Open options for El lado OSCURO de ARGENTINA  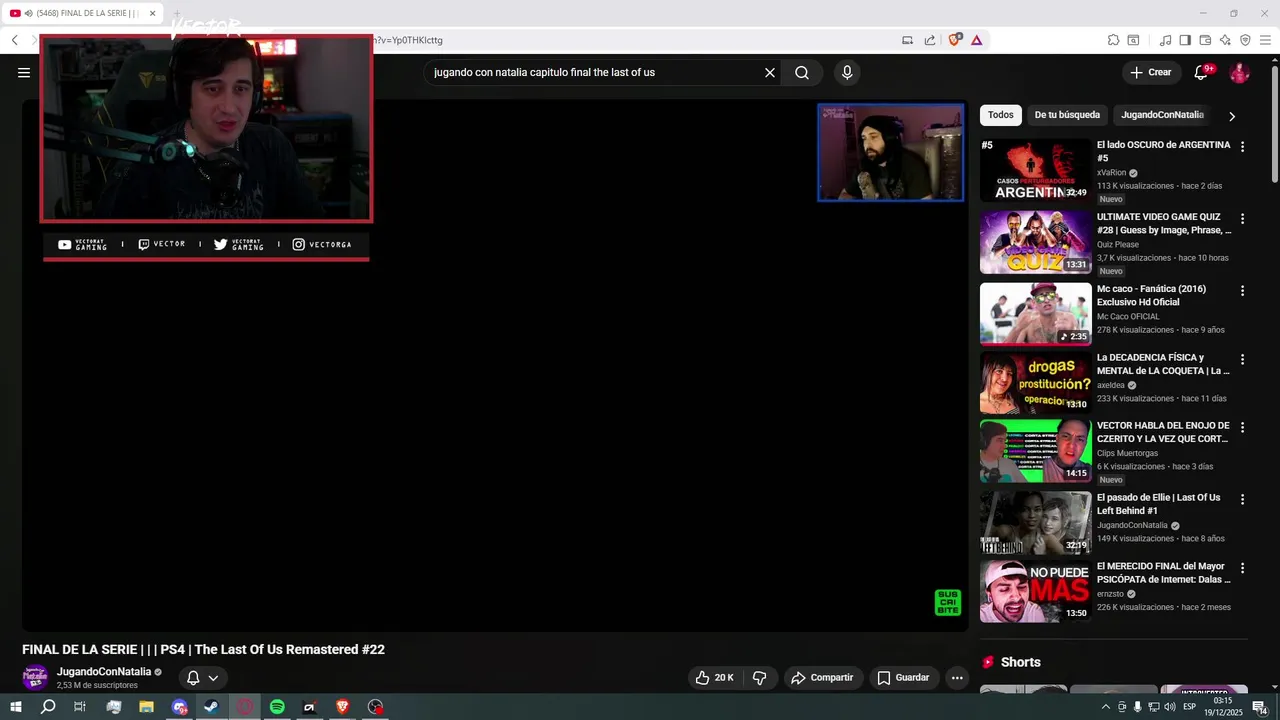pyautogui.click(x=1242, y=146)
